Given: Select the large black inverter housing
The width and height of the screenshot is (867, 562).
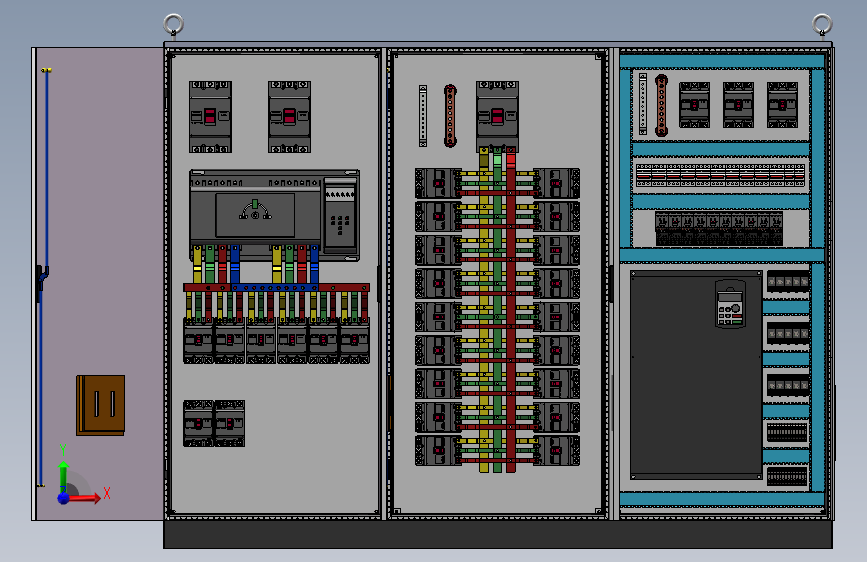Looking at the screenshot, I should click(697, 376).
